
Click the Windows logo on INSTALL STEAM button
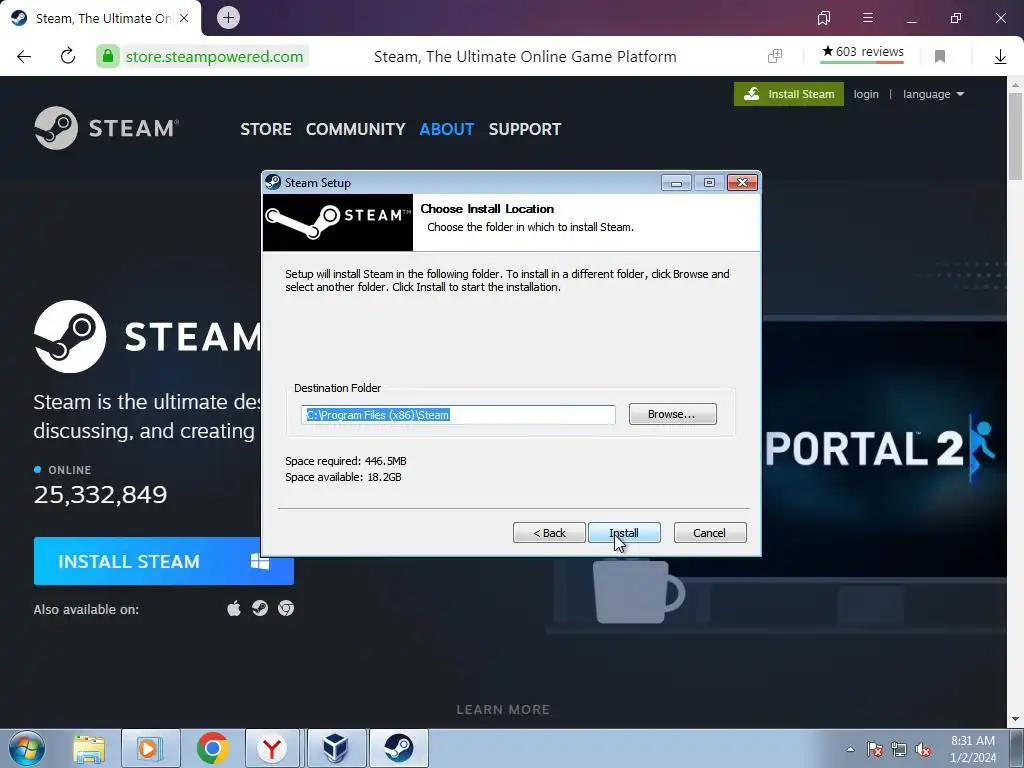(x=260, y=561)
